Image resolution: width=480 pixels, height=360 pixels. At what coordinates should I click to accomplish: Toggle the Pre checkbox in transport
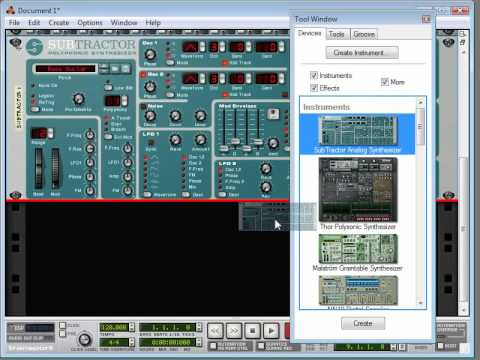62,333
